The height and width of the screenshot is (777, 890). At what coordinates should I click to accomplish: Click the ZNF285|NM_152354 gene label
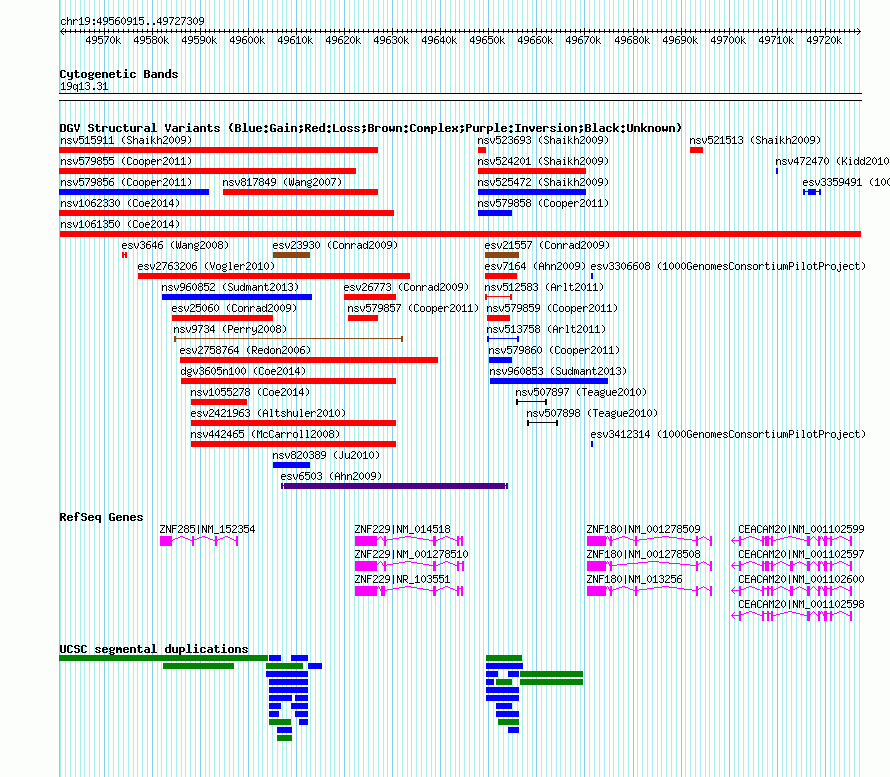click(207, 529)
